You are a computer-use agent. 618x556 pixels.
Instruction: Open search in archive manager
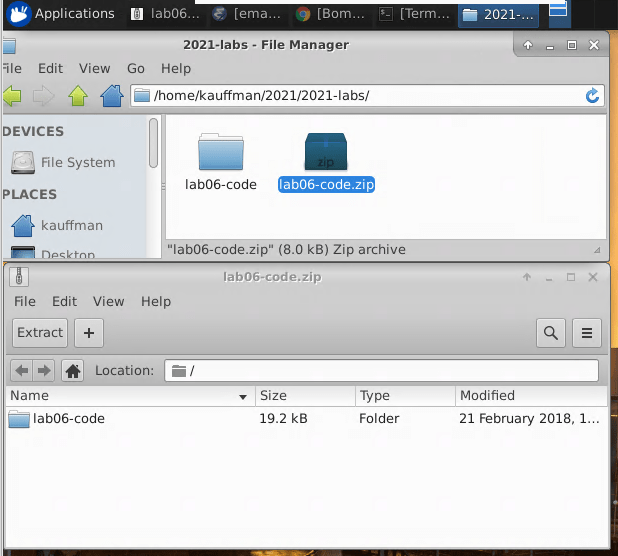point(551,333)
